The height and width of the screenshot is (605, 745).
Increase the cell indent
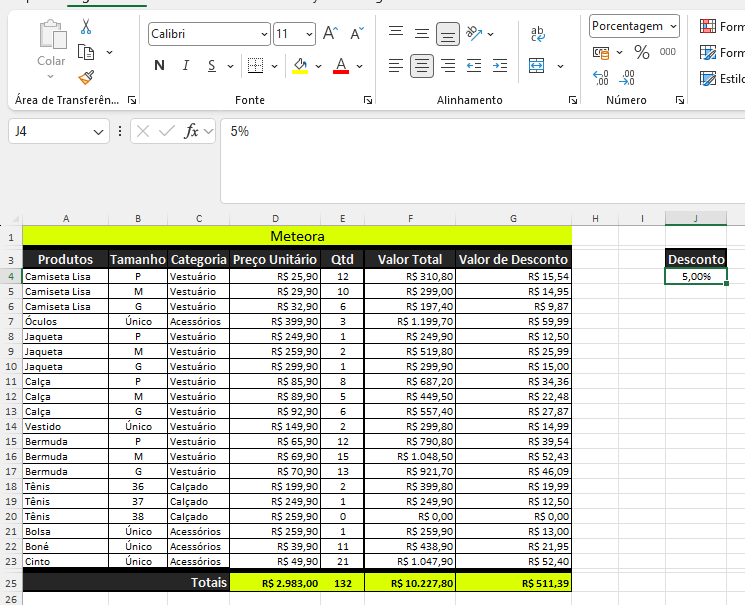pos(500,66)
